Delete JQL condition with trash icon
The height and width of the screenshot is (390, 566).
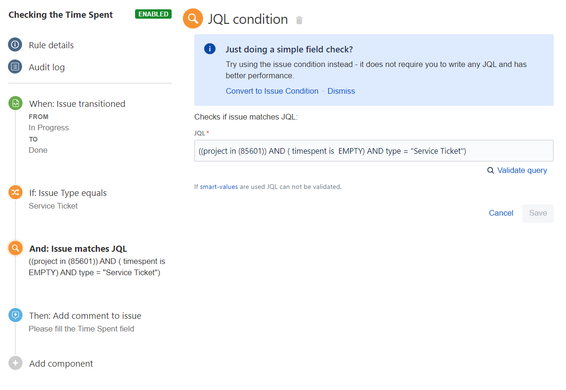coord(299,20)
